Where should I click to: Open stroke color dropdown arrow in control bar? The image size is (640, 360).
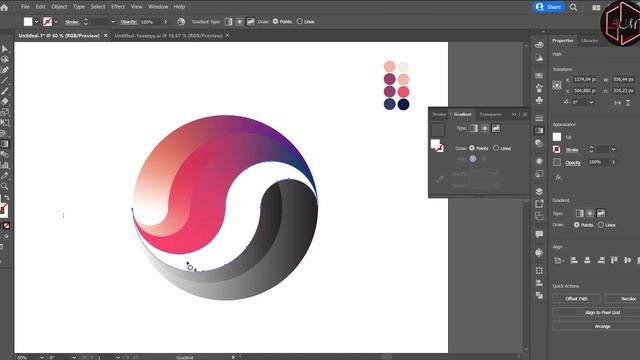click(x=56, y=22)
